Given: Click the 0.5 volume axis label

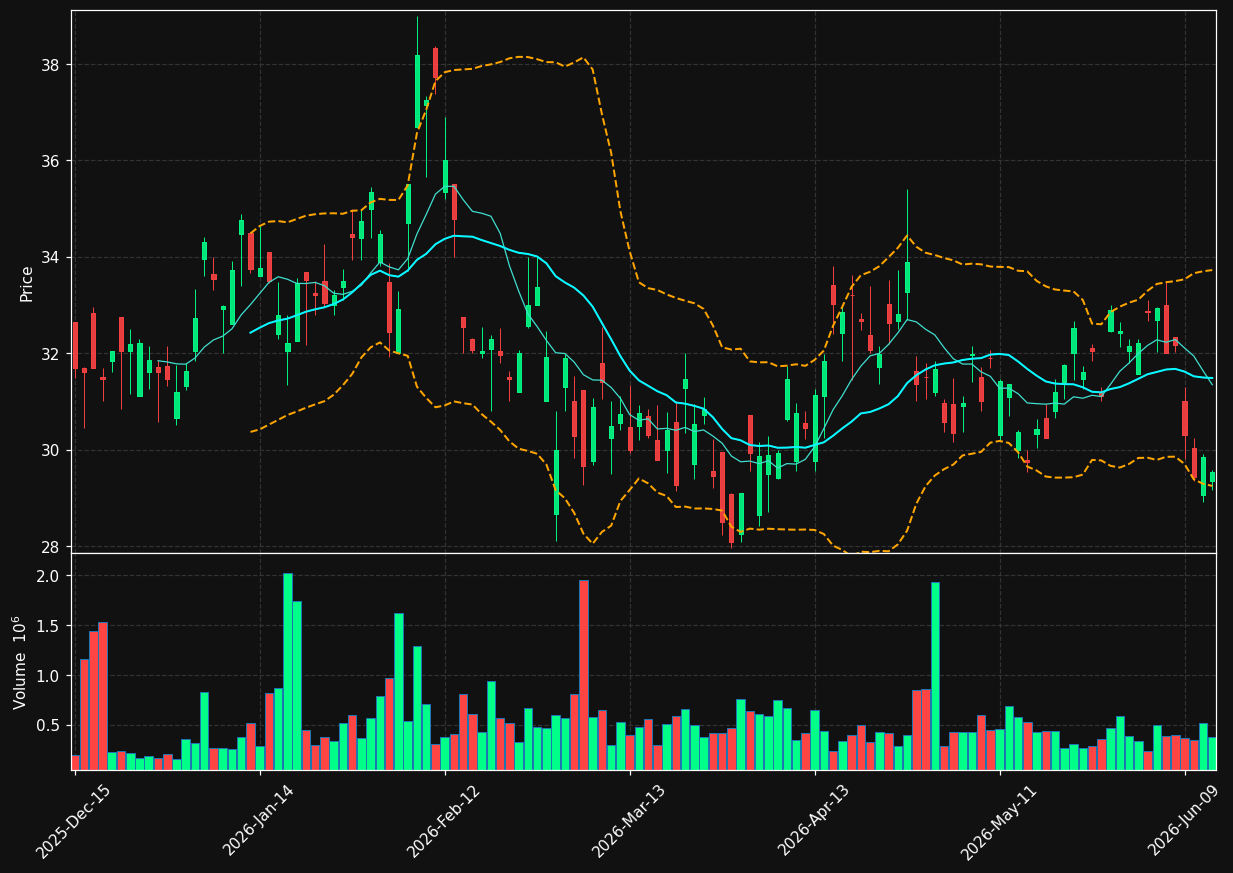Looking at the screenshot, I should tap(50, 725).
